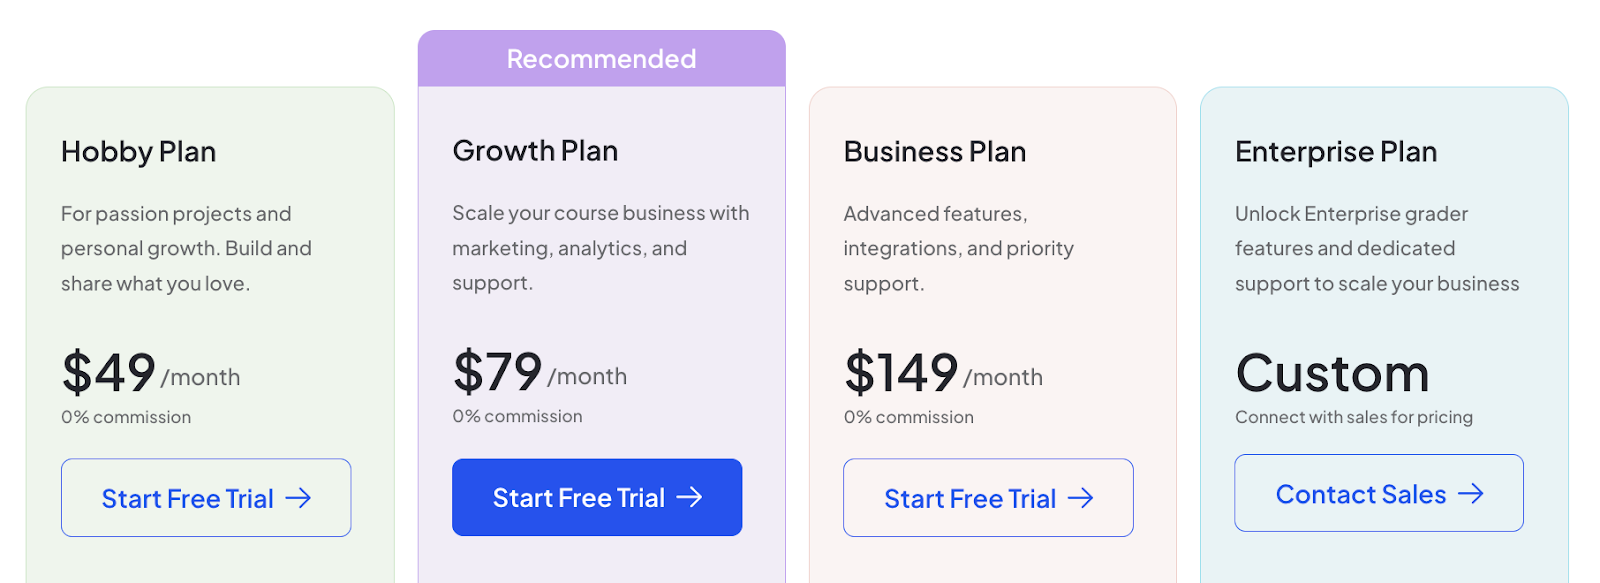Click the Custom pricing label on Enterprise Plan
The width and height of the screenshot is (1600, 583).
[1332, 374]
